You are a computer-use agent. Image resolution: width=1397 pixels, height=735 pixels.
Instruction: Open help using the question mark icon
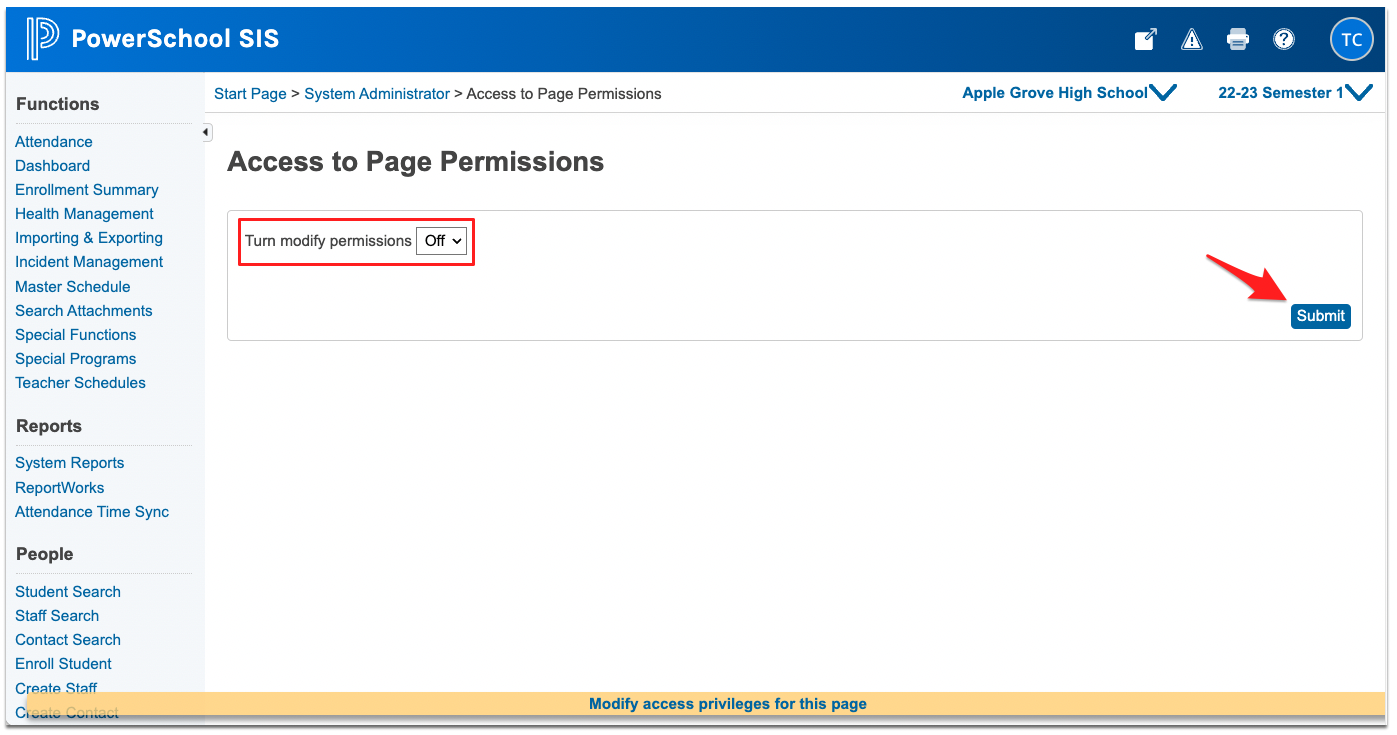[1284, 39]
